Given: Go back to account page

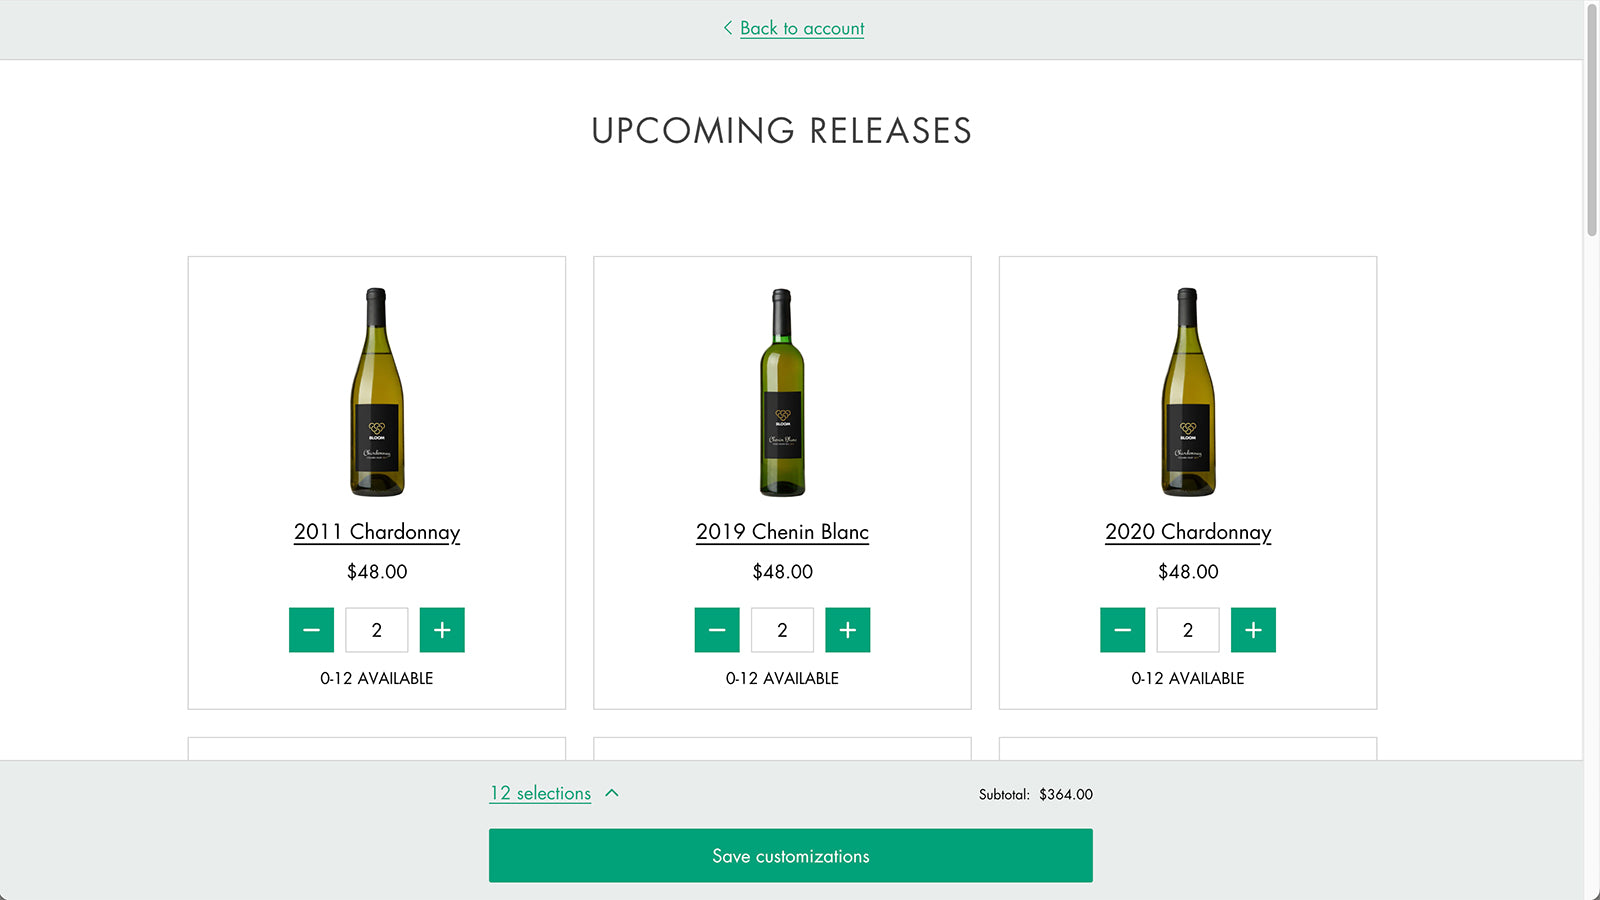Looking at the screenshot, I should pyautogui.click(x=802, y=28).
